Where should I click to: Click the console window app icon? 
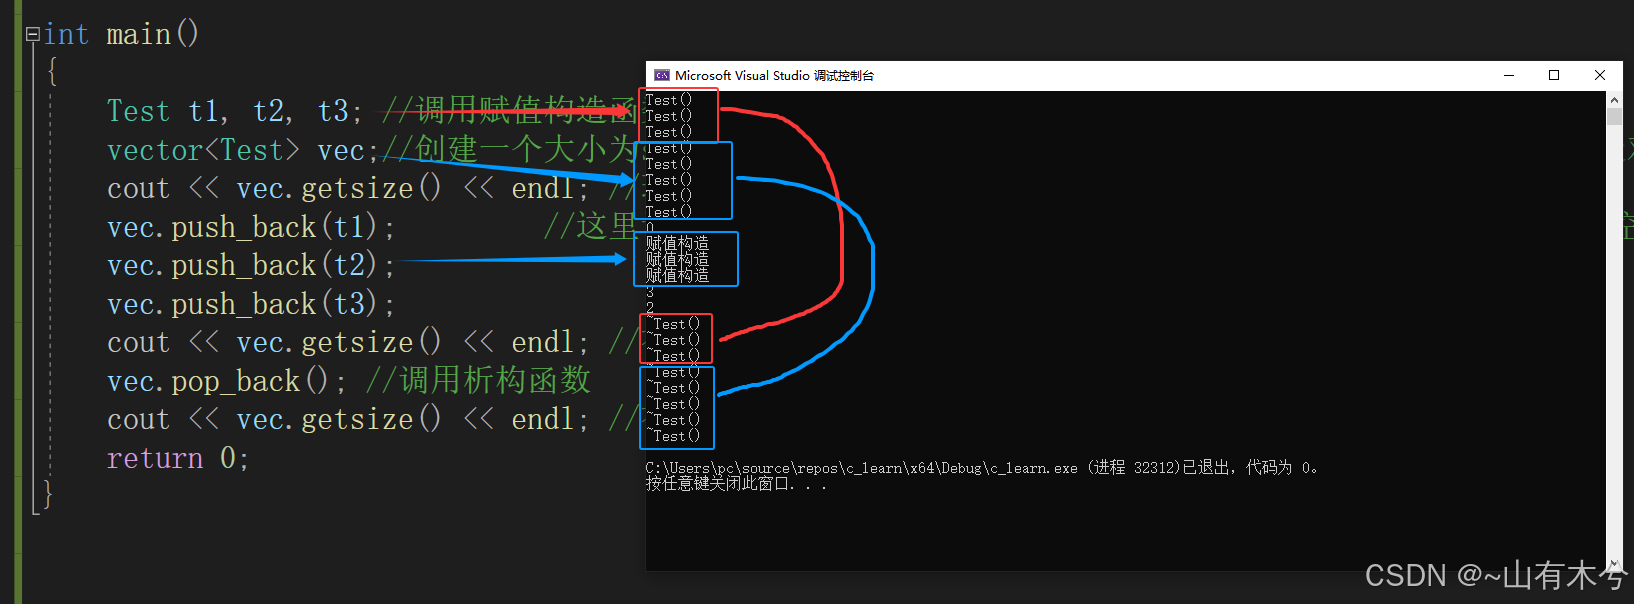[x=661, y=75]
